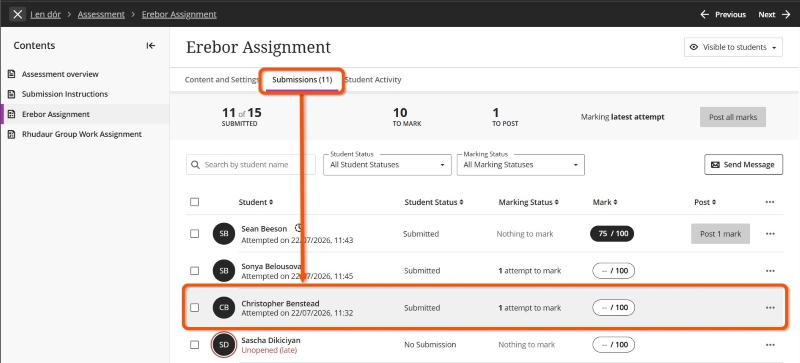Screen dimensions: 800x363
Task: Sort by the Post column
Action: pyautogui.click(x=705, y=202)
